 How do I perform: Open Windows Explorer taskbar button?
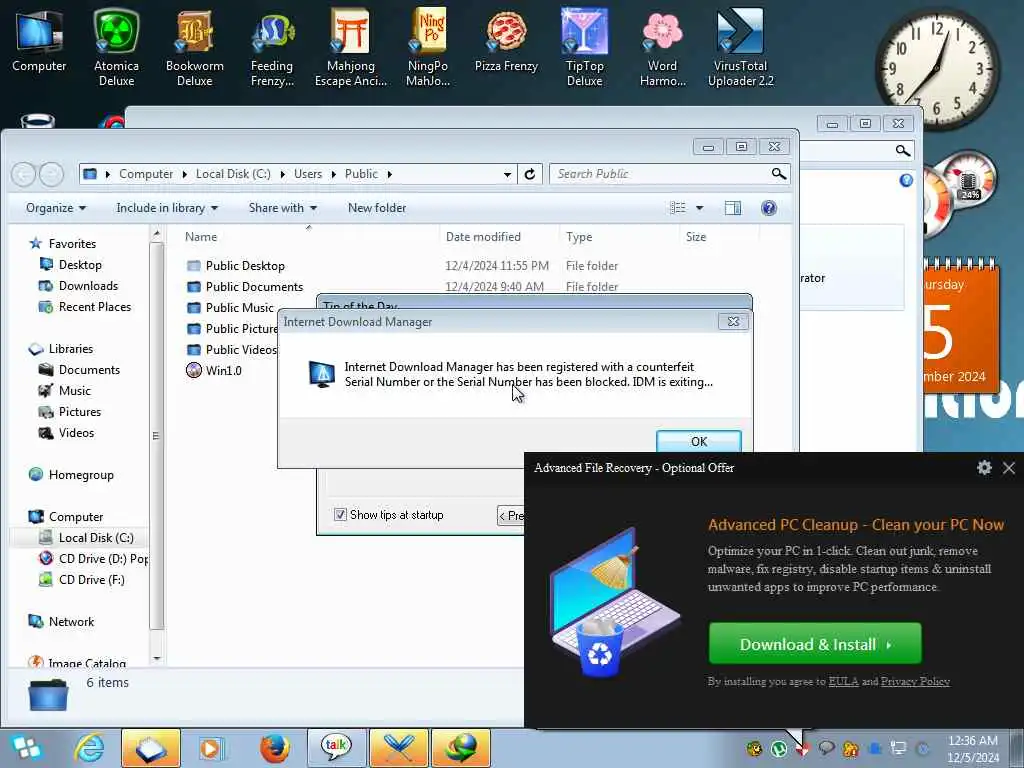(x=150, y=748)
